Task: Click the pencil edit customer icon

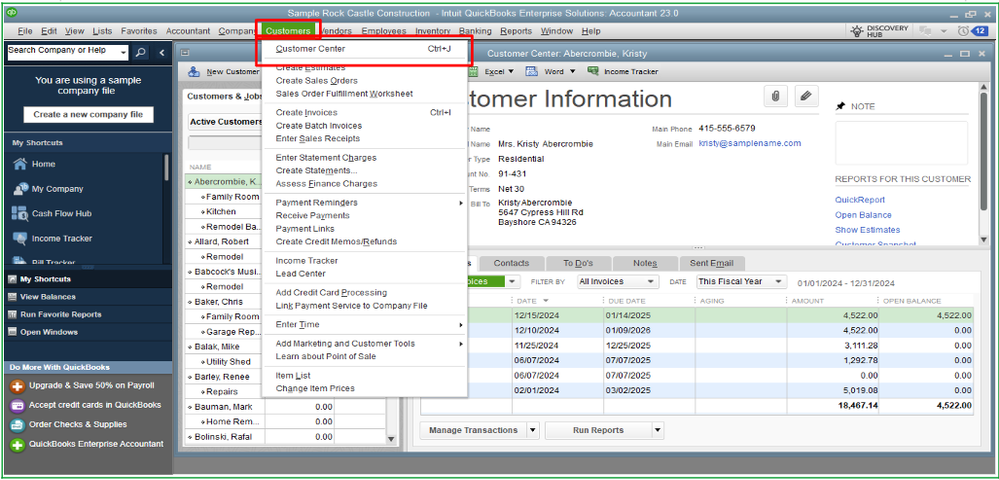Action: coord(806,96)
